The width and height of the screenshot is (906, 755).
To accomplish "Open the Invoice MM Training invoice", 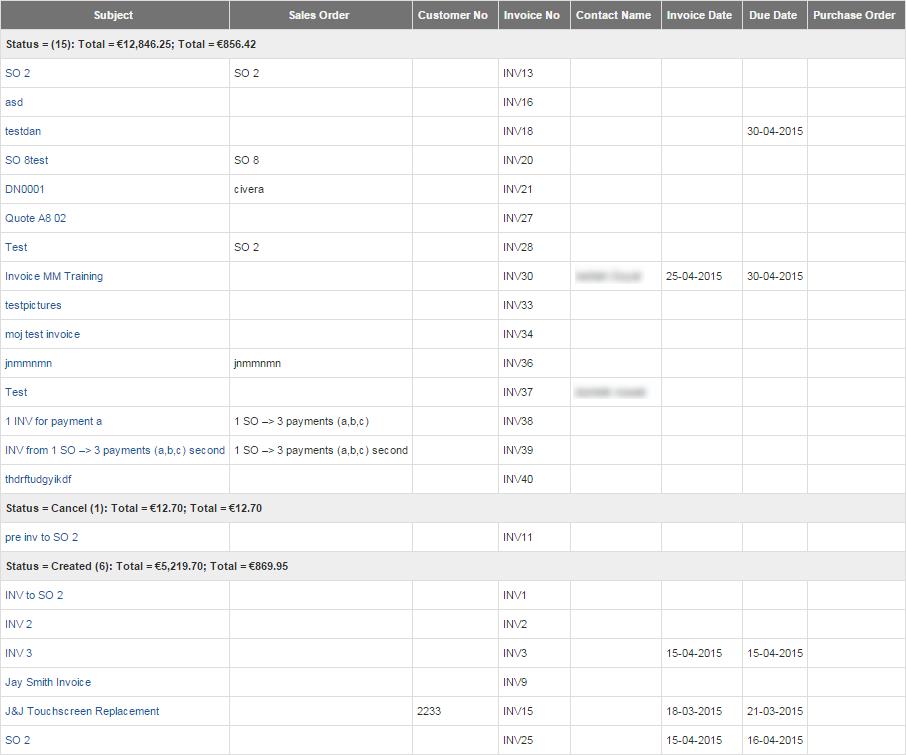I will [54, 276].
